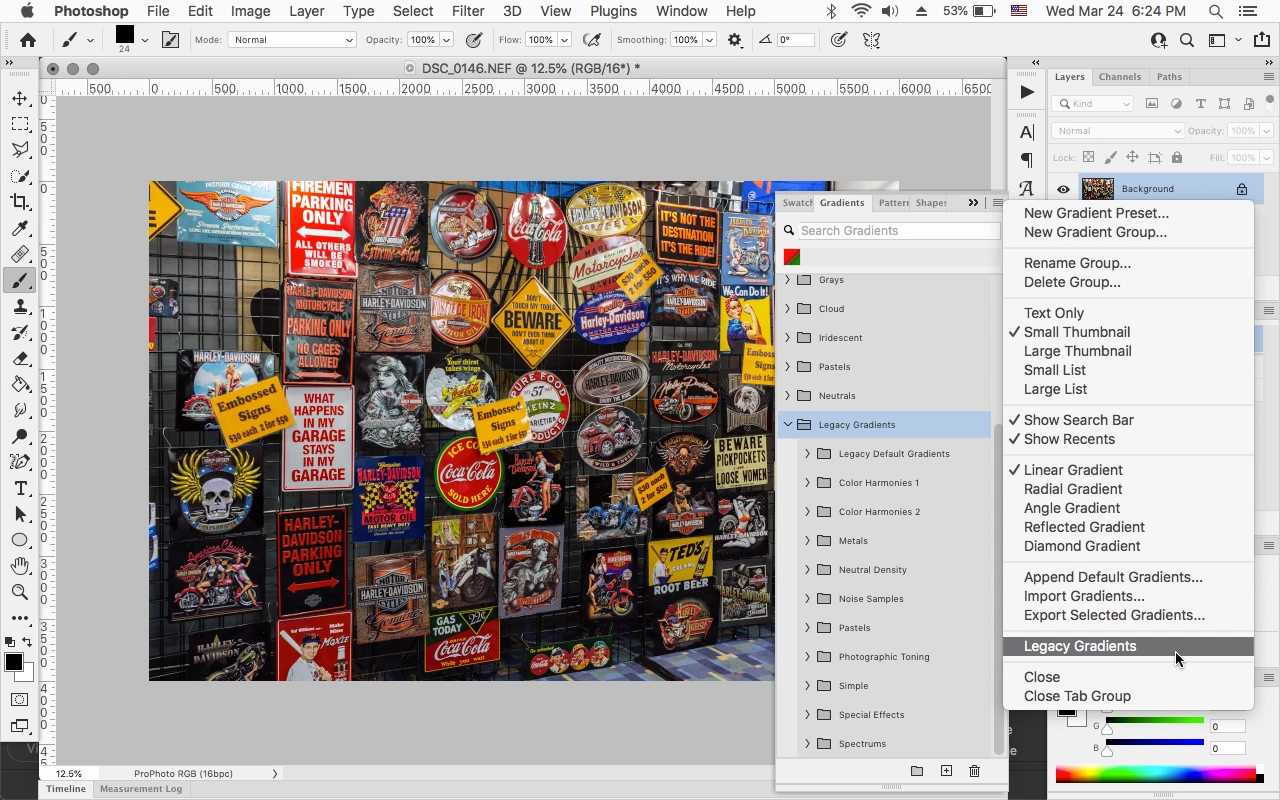Create new gradient group folder icon
Viewport: 1280px width, 800px height.
917,771
